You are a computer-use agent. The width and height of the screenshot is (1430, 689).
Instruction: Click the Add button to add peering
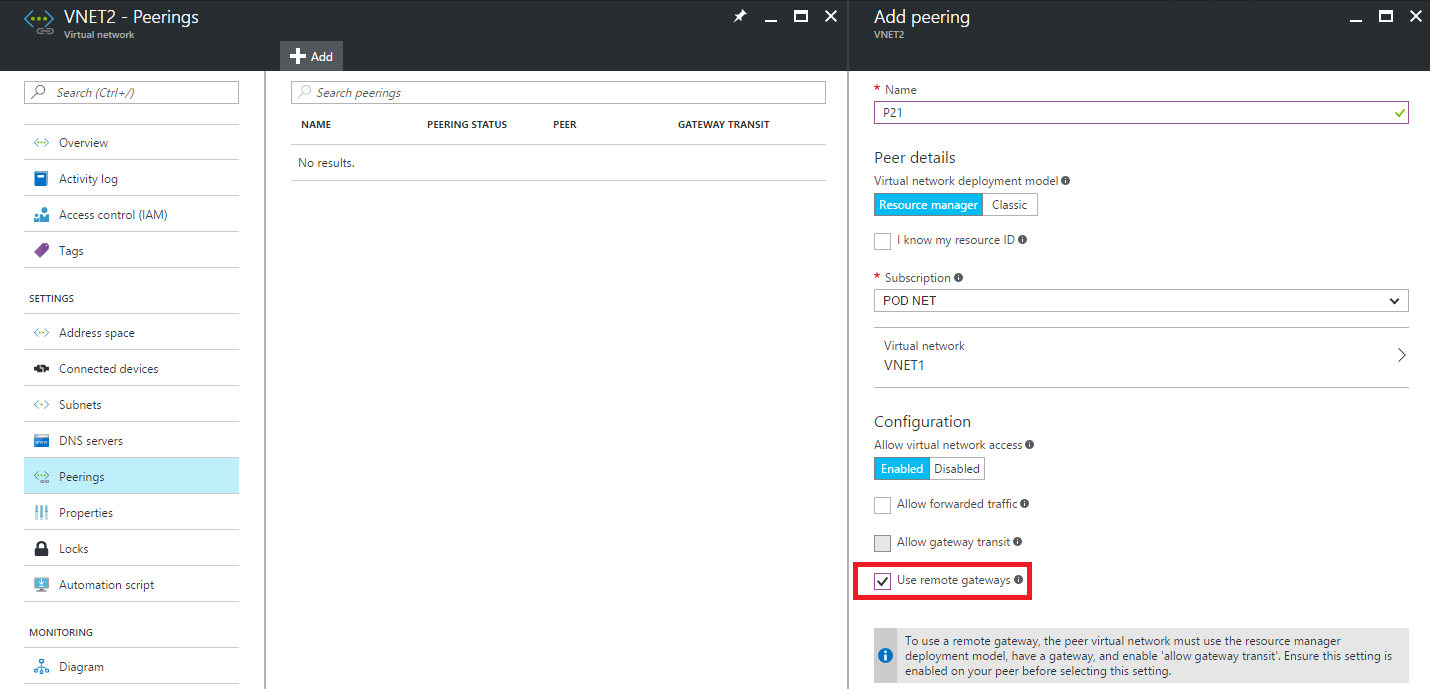pyautogui.click(x=311, y=57)
